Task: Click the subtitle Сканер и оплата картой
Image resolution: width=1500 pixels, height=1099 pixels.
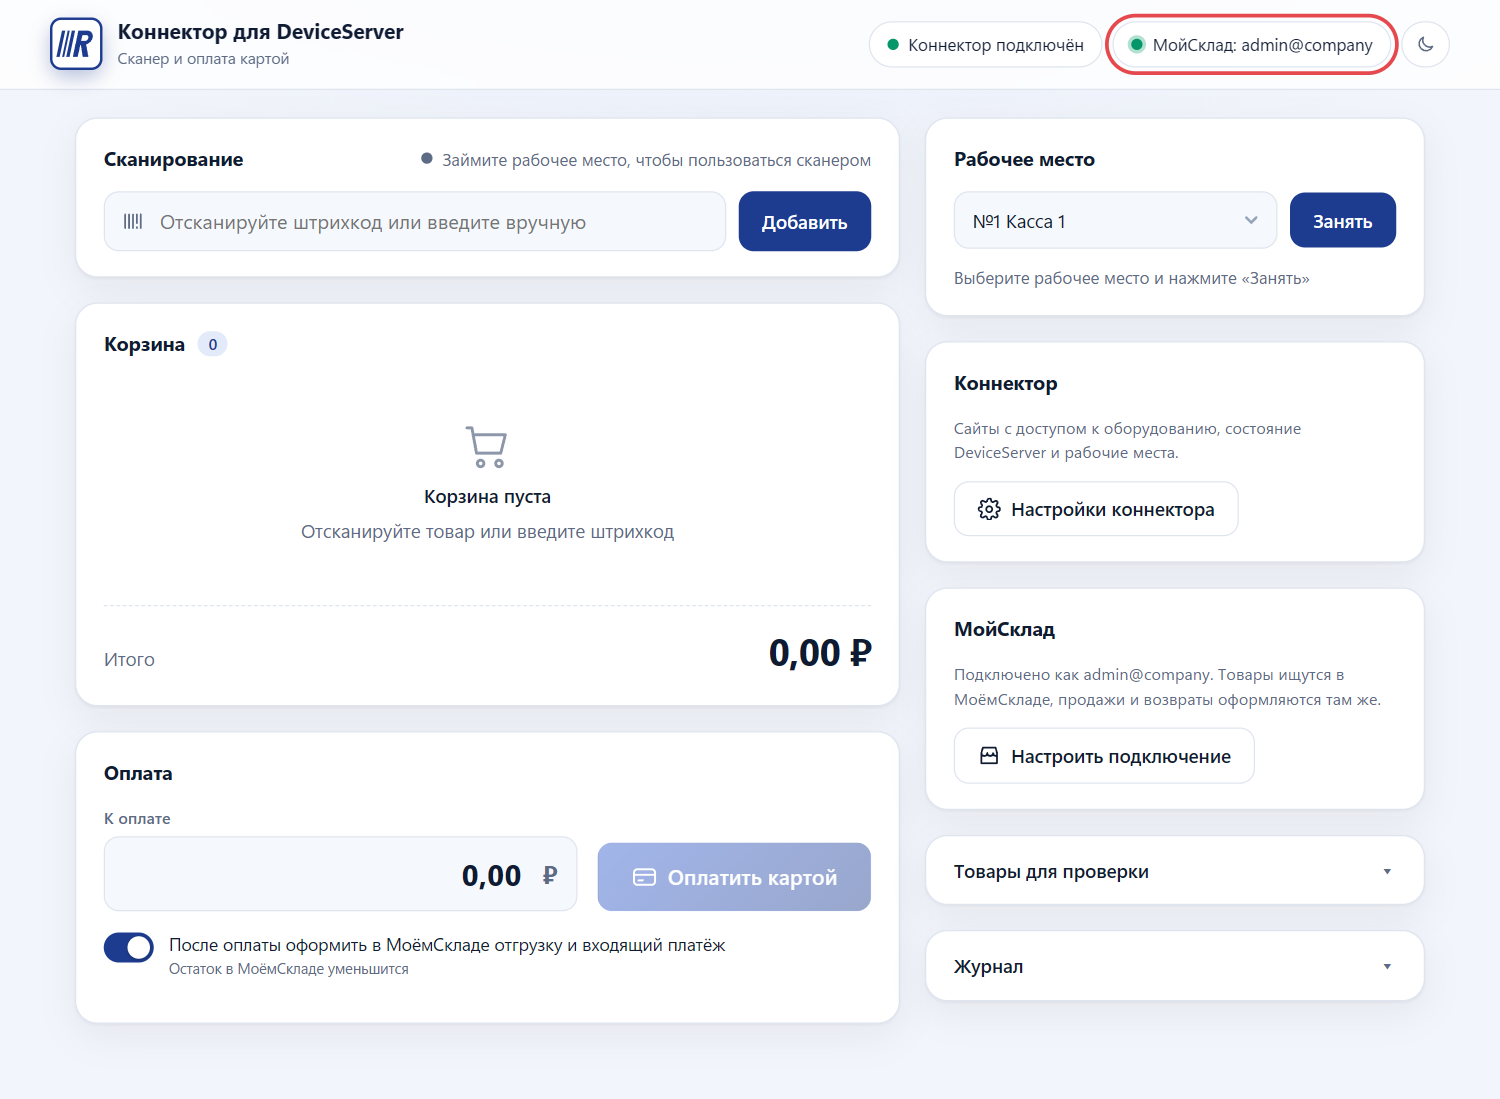Action: [x=203, y=59]
